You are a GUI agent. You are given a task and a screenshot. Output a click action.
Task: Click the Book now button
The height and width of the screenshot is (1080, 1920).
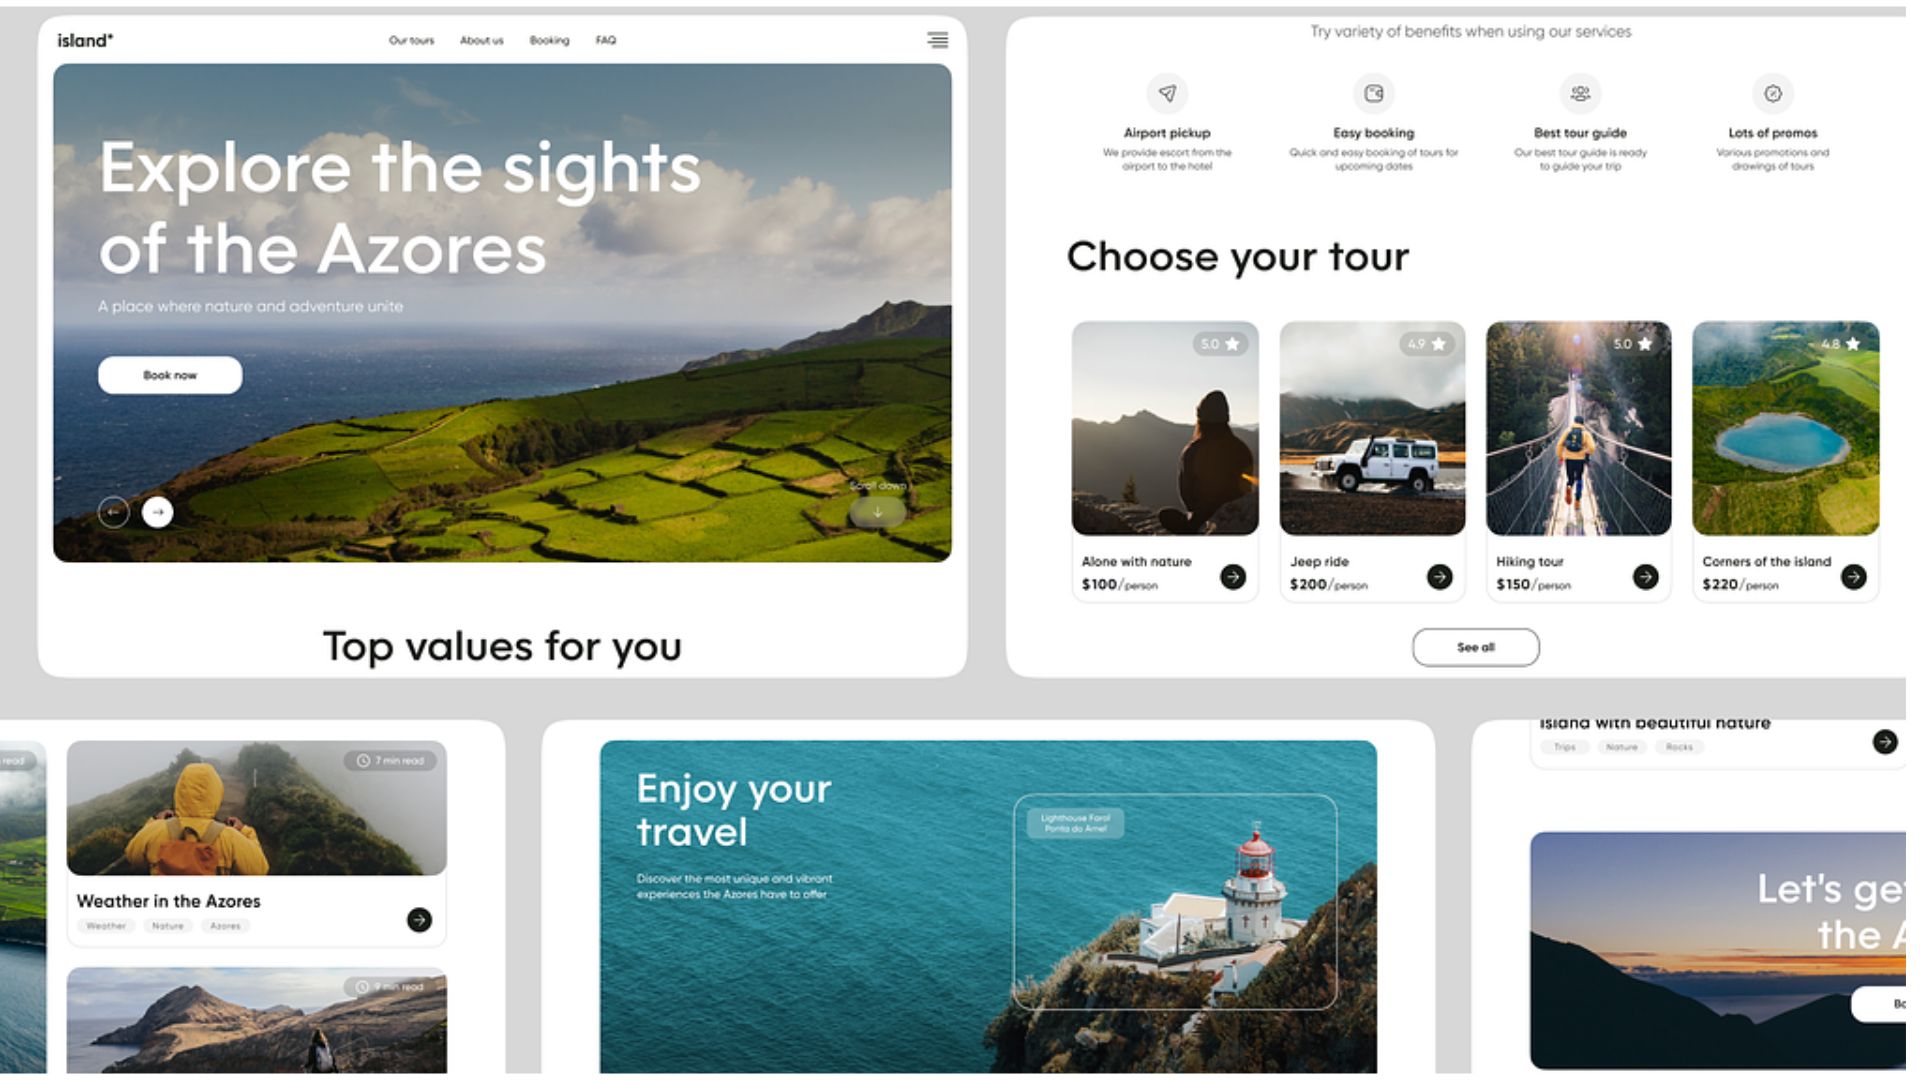point(169,375)
